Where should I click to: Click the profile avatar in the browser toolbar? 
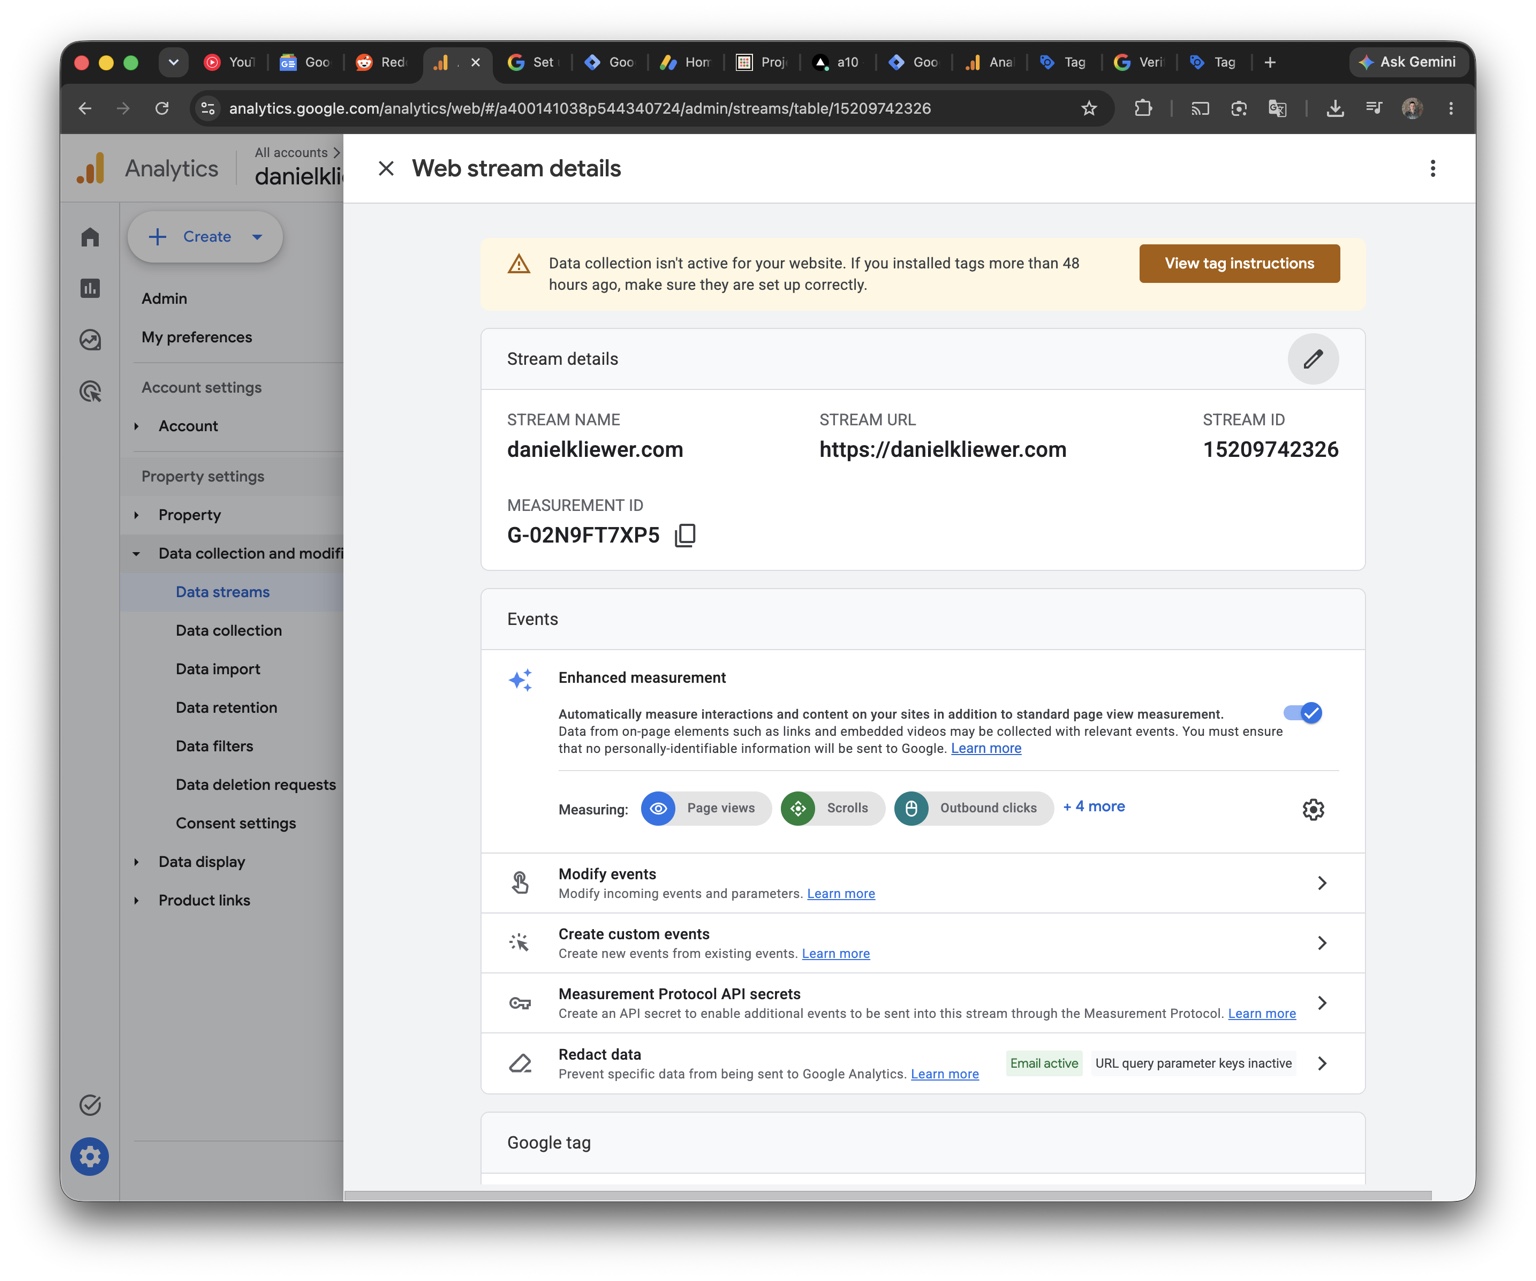point(1412,108)
